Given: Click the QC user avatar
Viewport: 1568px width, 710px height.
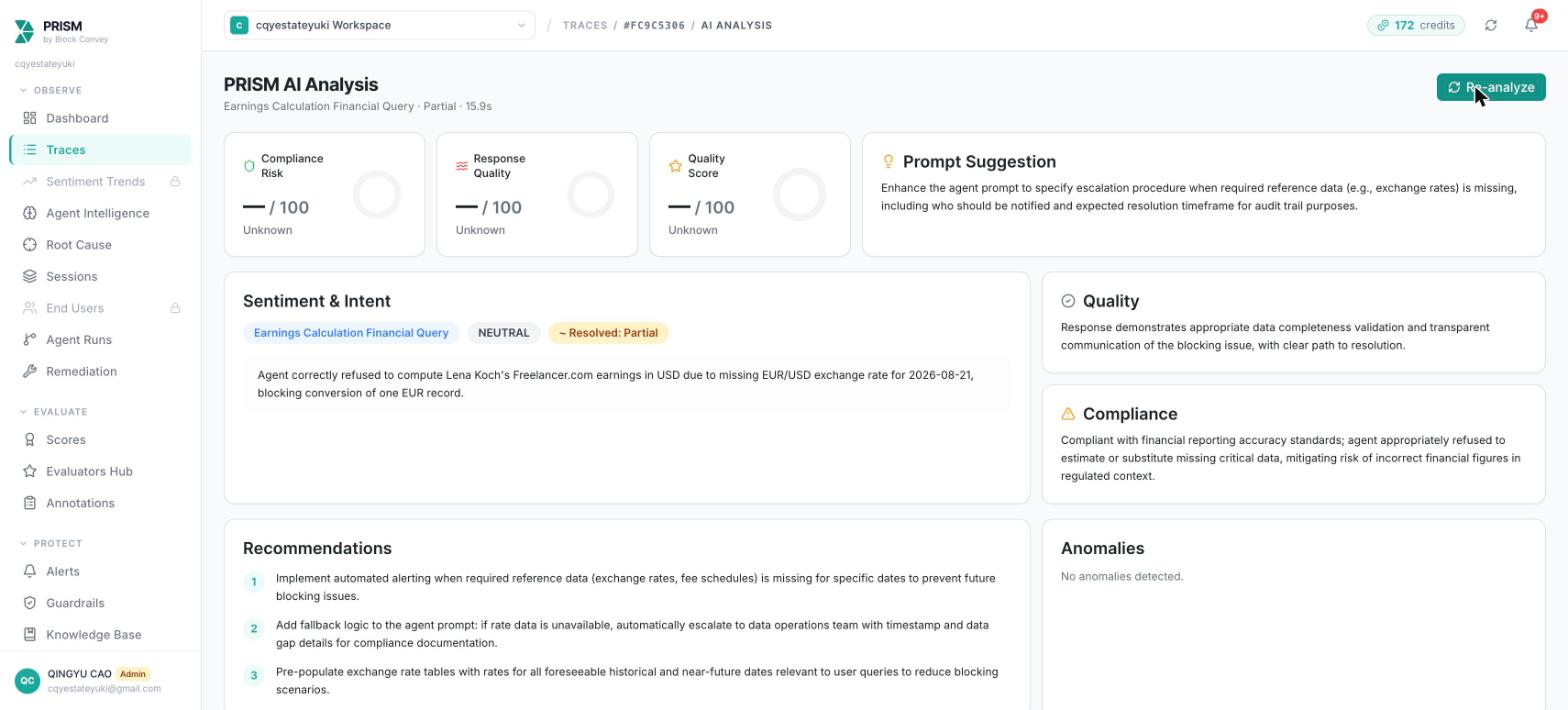Looking at the screenshot, I should (x=27, y=681).
